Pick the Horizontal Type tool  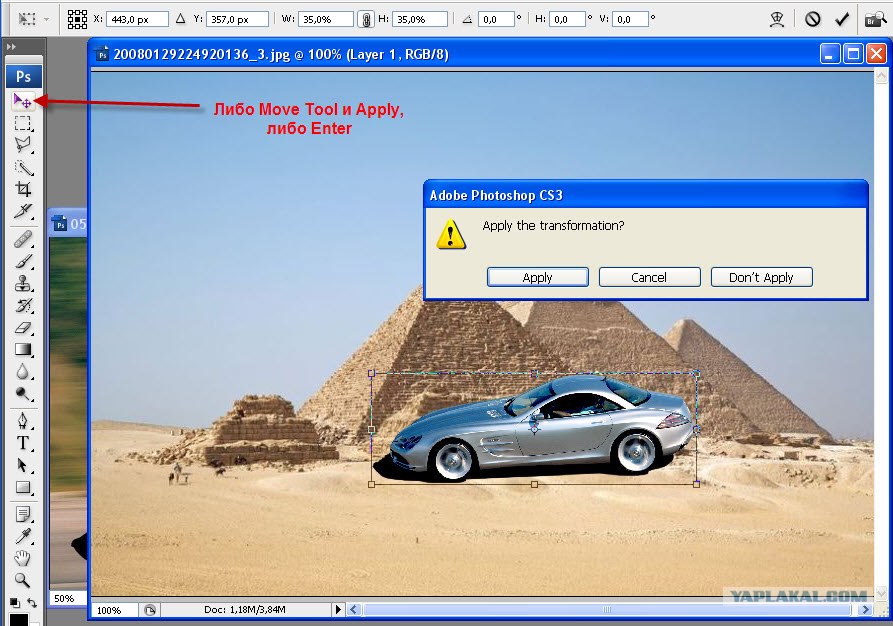coord(23,443)
